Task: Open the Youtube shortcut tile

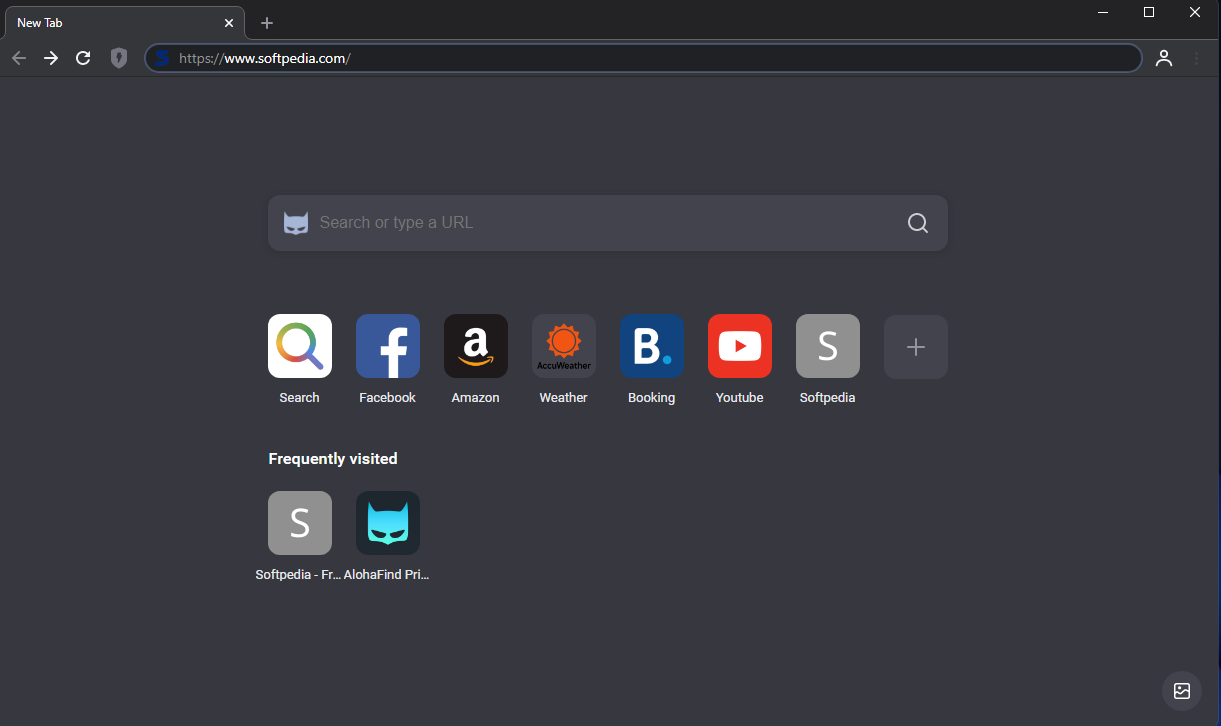Action: click(740, 346)
